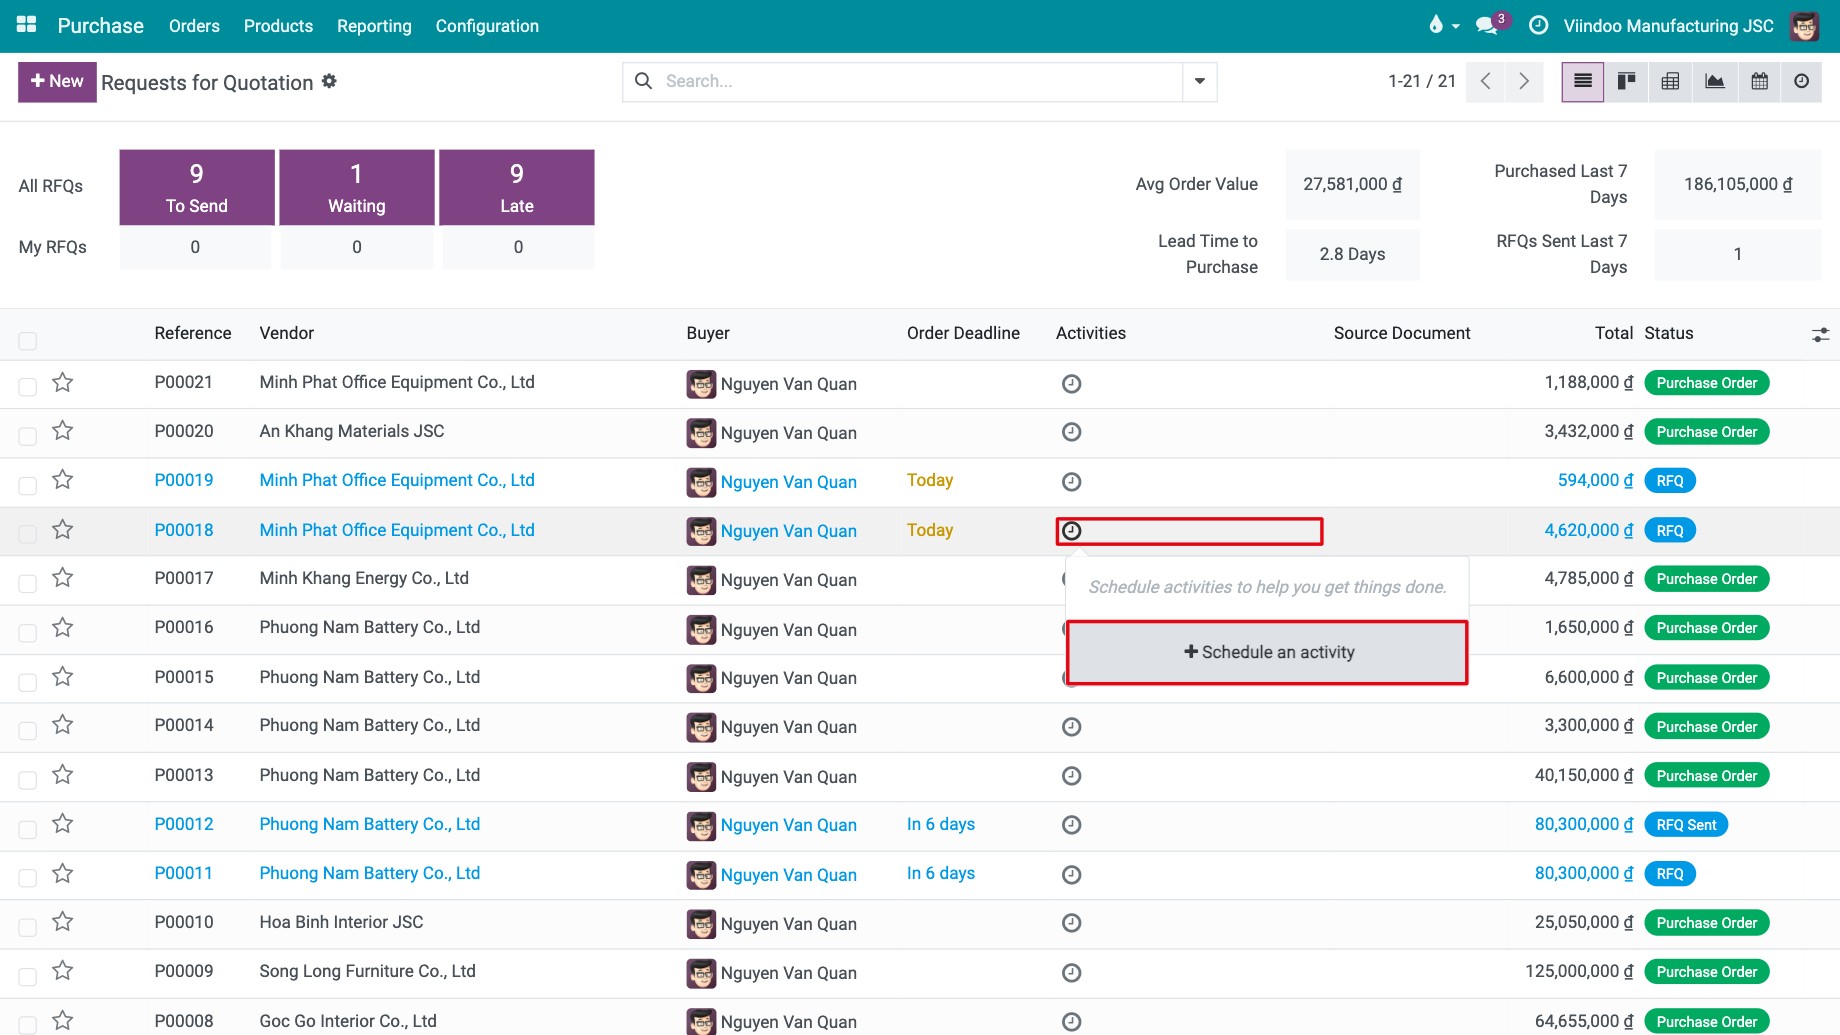
Task: Check the P00010 row checkbox
Action: (28, 926)
